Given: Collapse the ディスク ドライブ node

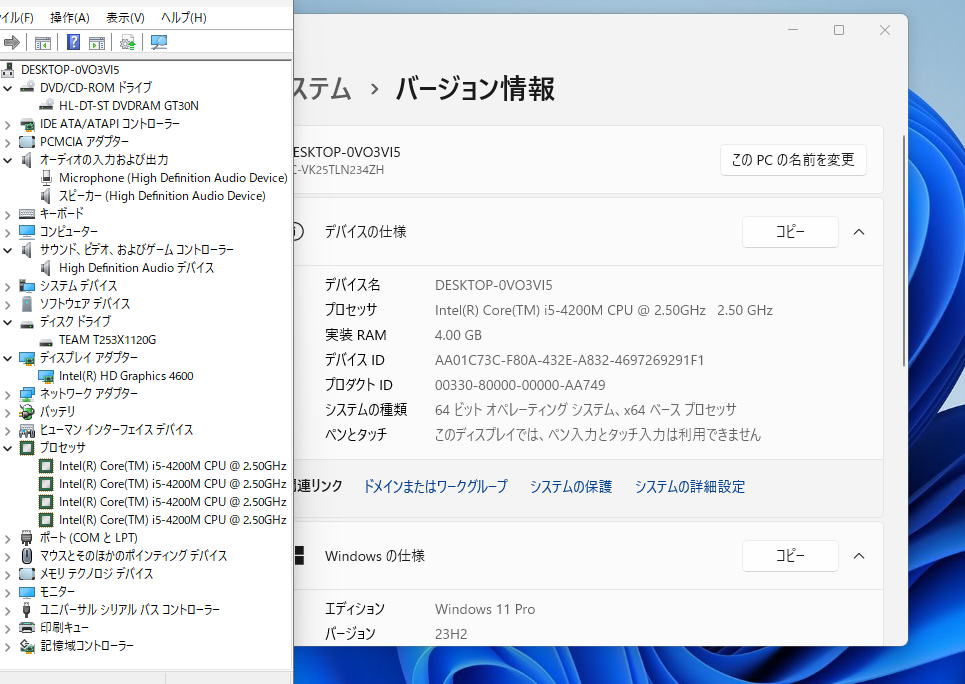Looking at the screenshot, I should pyautogui.click(x=7, y=322).
